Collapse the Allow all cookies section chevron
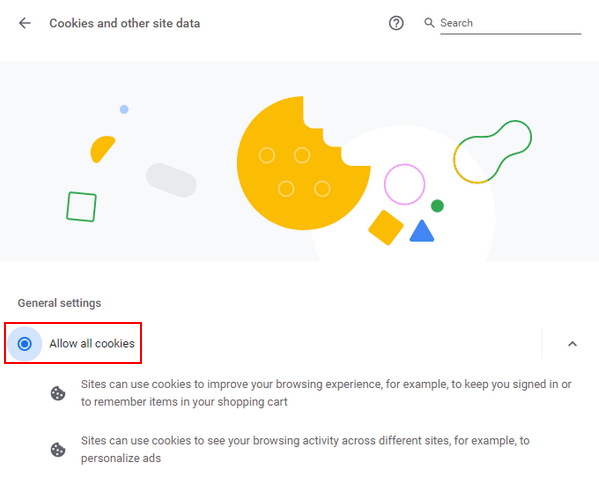This screenshot has width=599, height=478. [x=572, y=344]
